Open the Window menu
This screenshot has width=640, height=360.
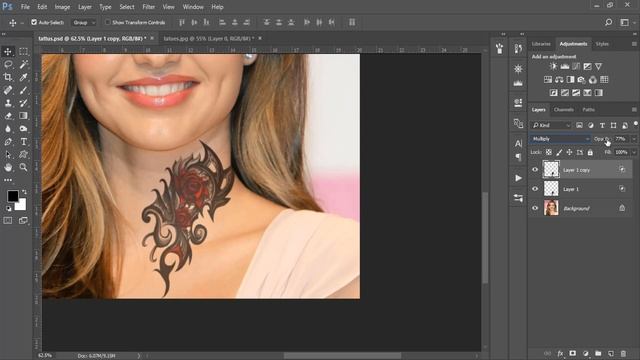point(193,7)
